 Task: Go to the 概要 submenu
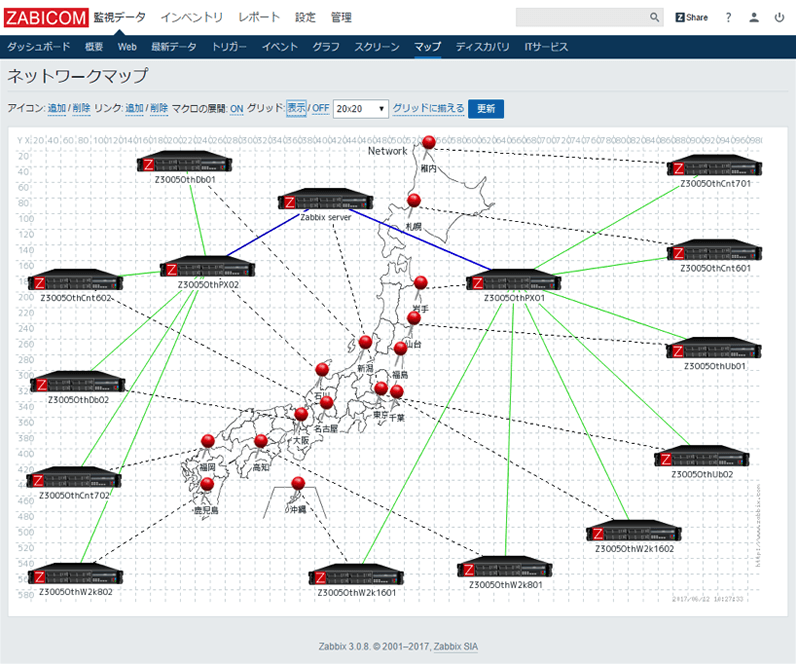94,47
